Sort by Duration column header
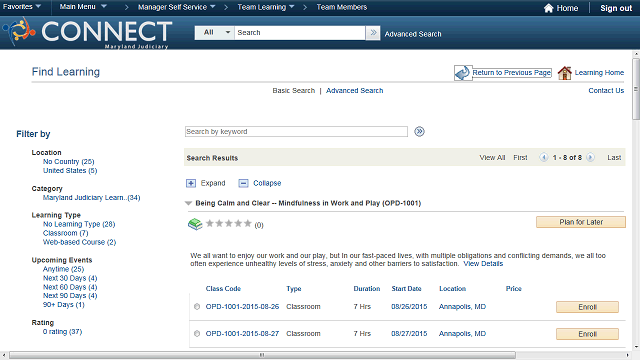Image resolution: width=640 pixels, height=360 pixels. click(367, 289)
